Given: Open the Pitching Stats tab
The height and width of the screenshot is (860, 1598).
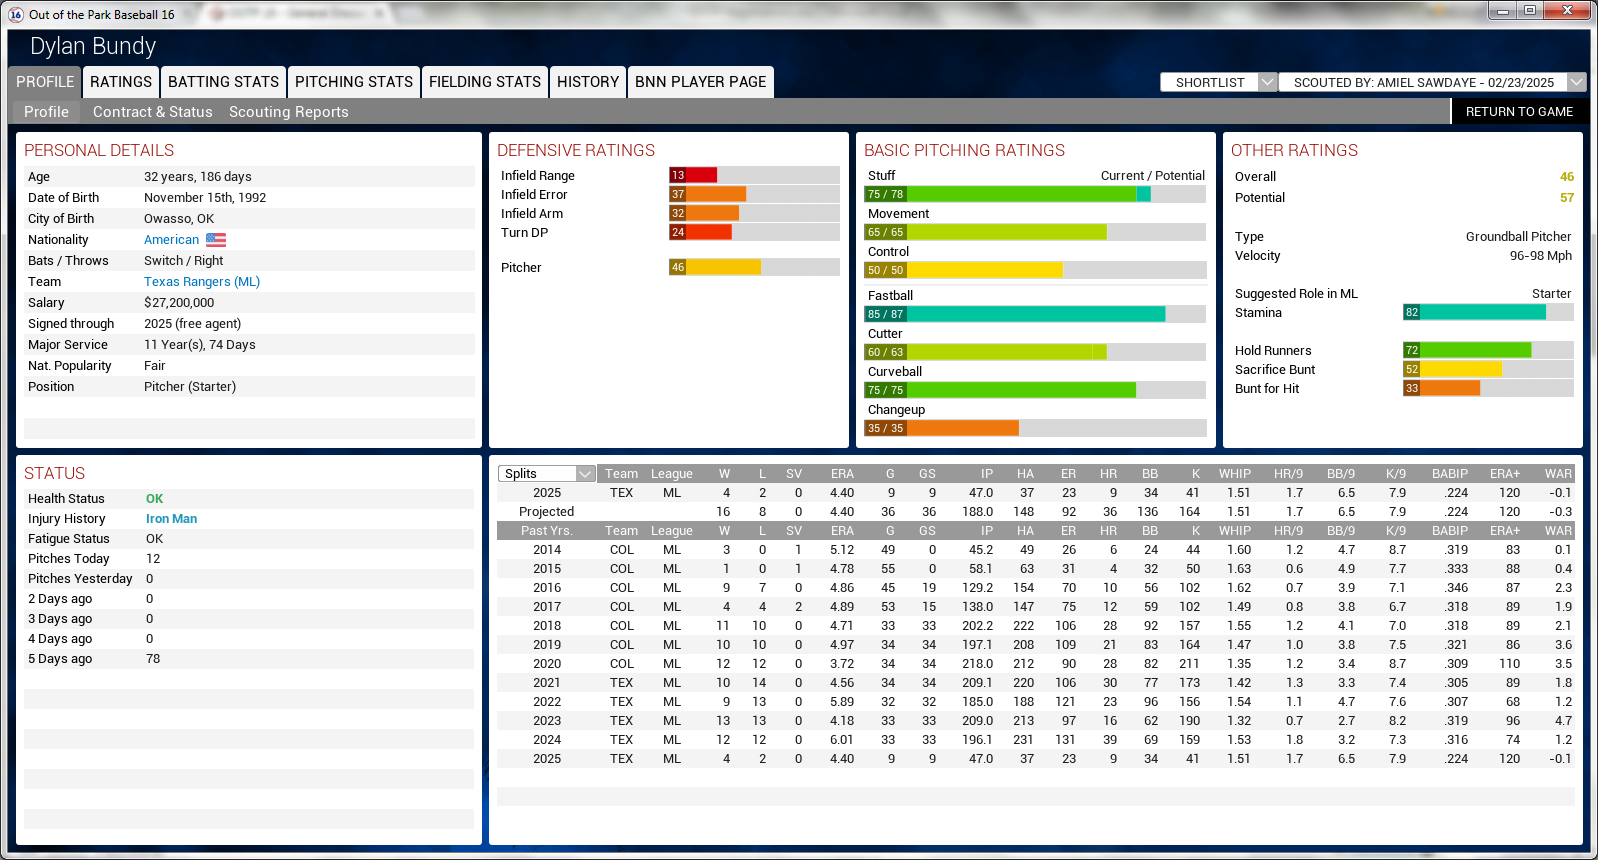Looking at the screenshot, I should coord(353,82).
